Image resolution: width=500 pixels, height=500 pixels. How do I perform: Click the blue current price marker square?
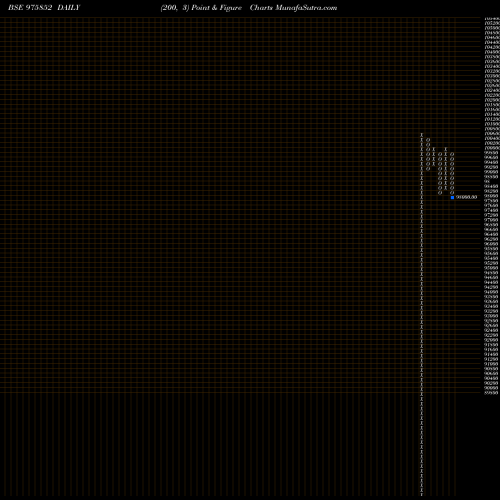452,197
